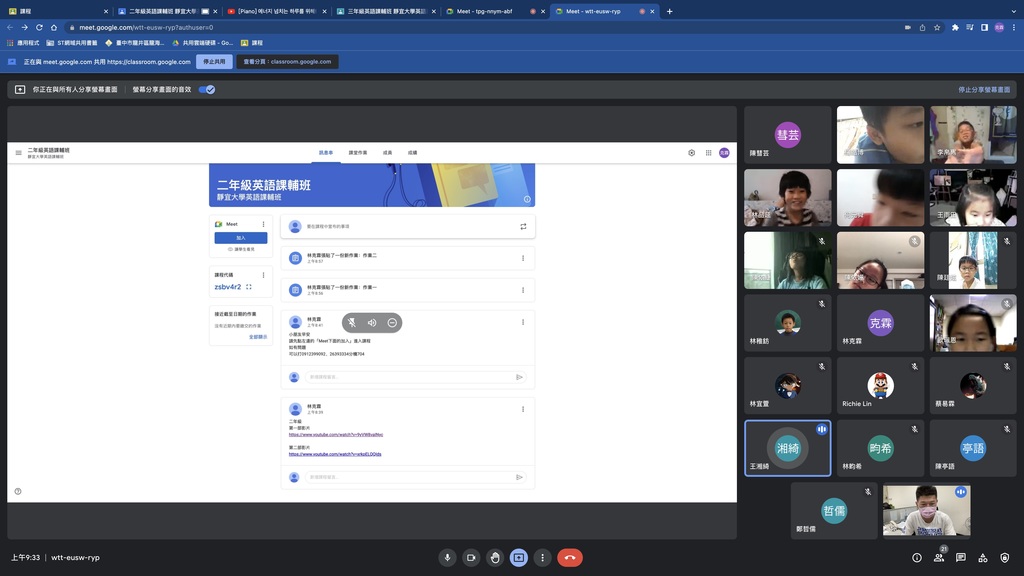The height and width of the screenshot is (576, 1024).
Task: Select the 課堂作業 Classroom tab
Action: coord(357,153)
